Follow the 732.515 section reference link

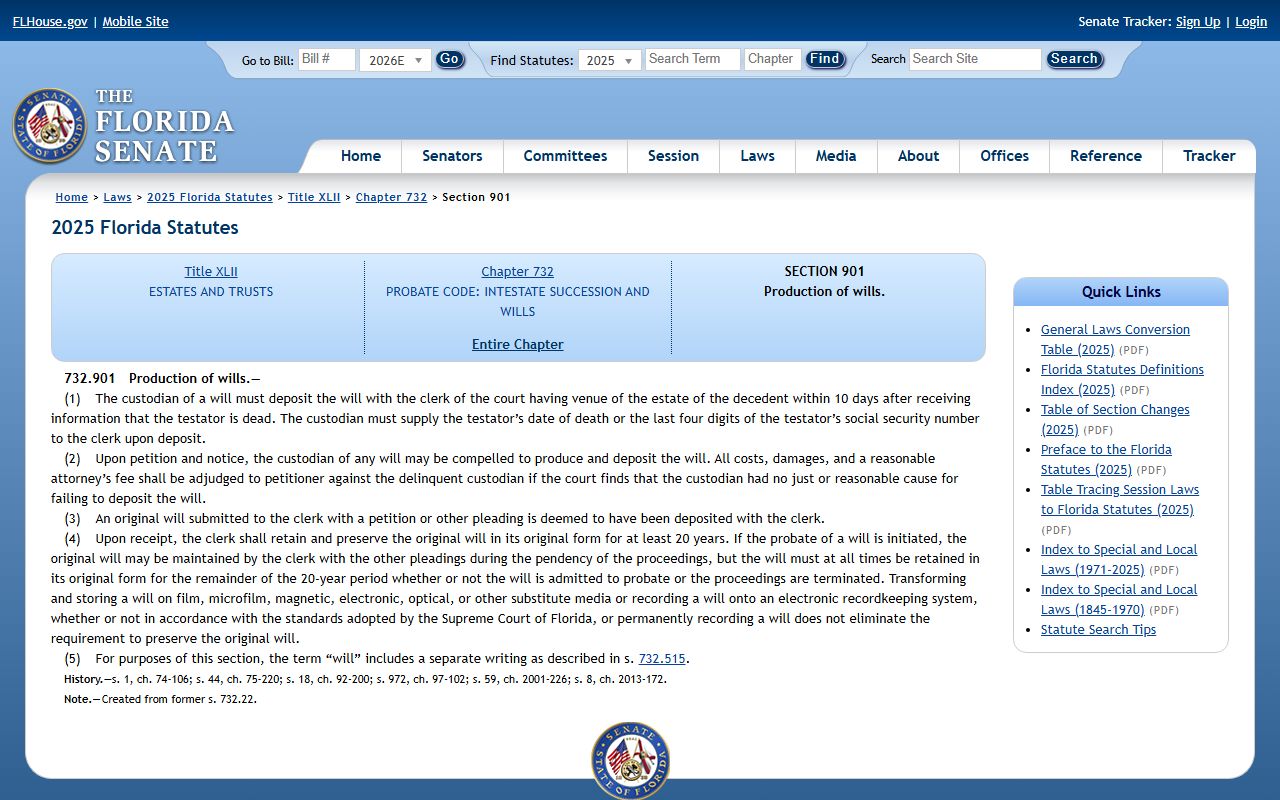(662, 658)
